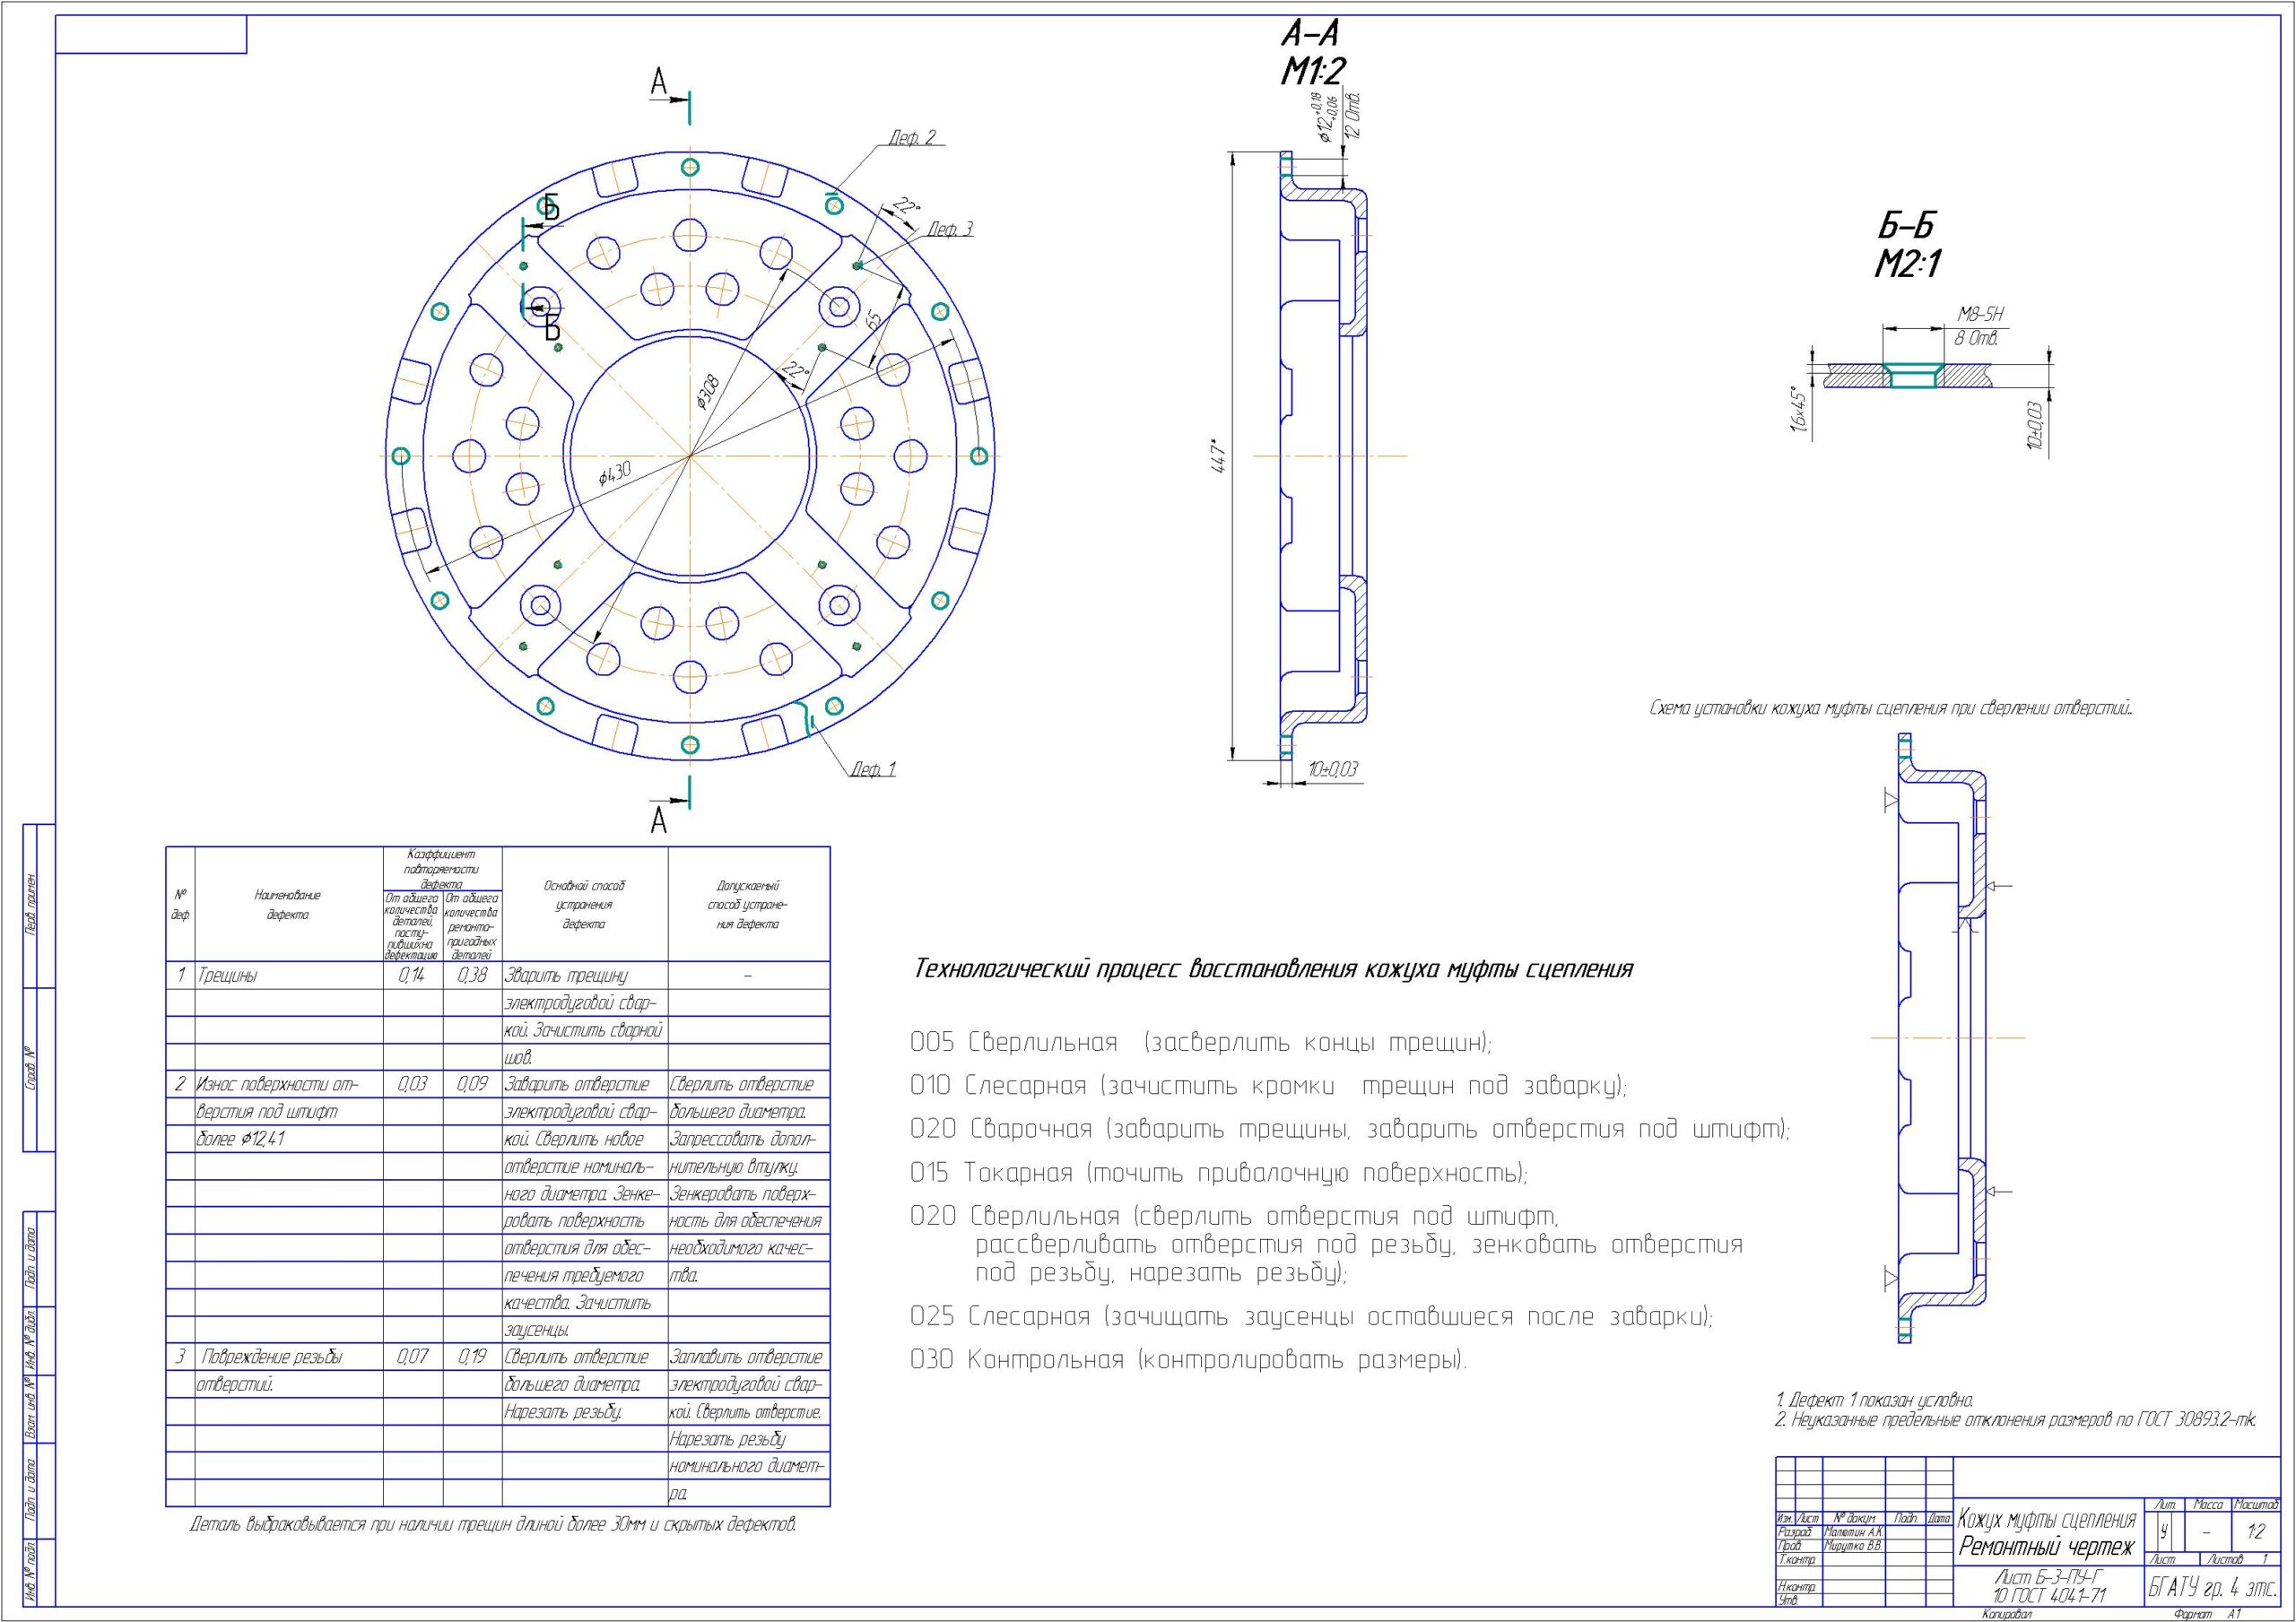Select operation line "005 Сверлильная"

(1200, 1043)
